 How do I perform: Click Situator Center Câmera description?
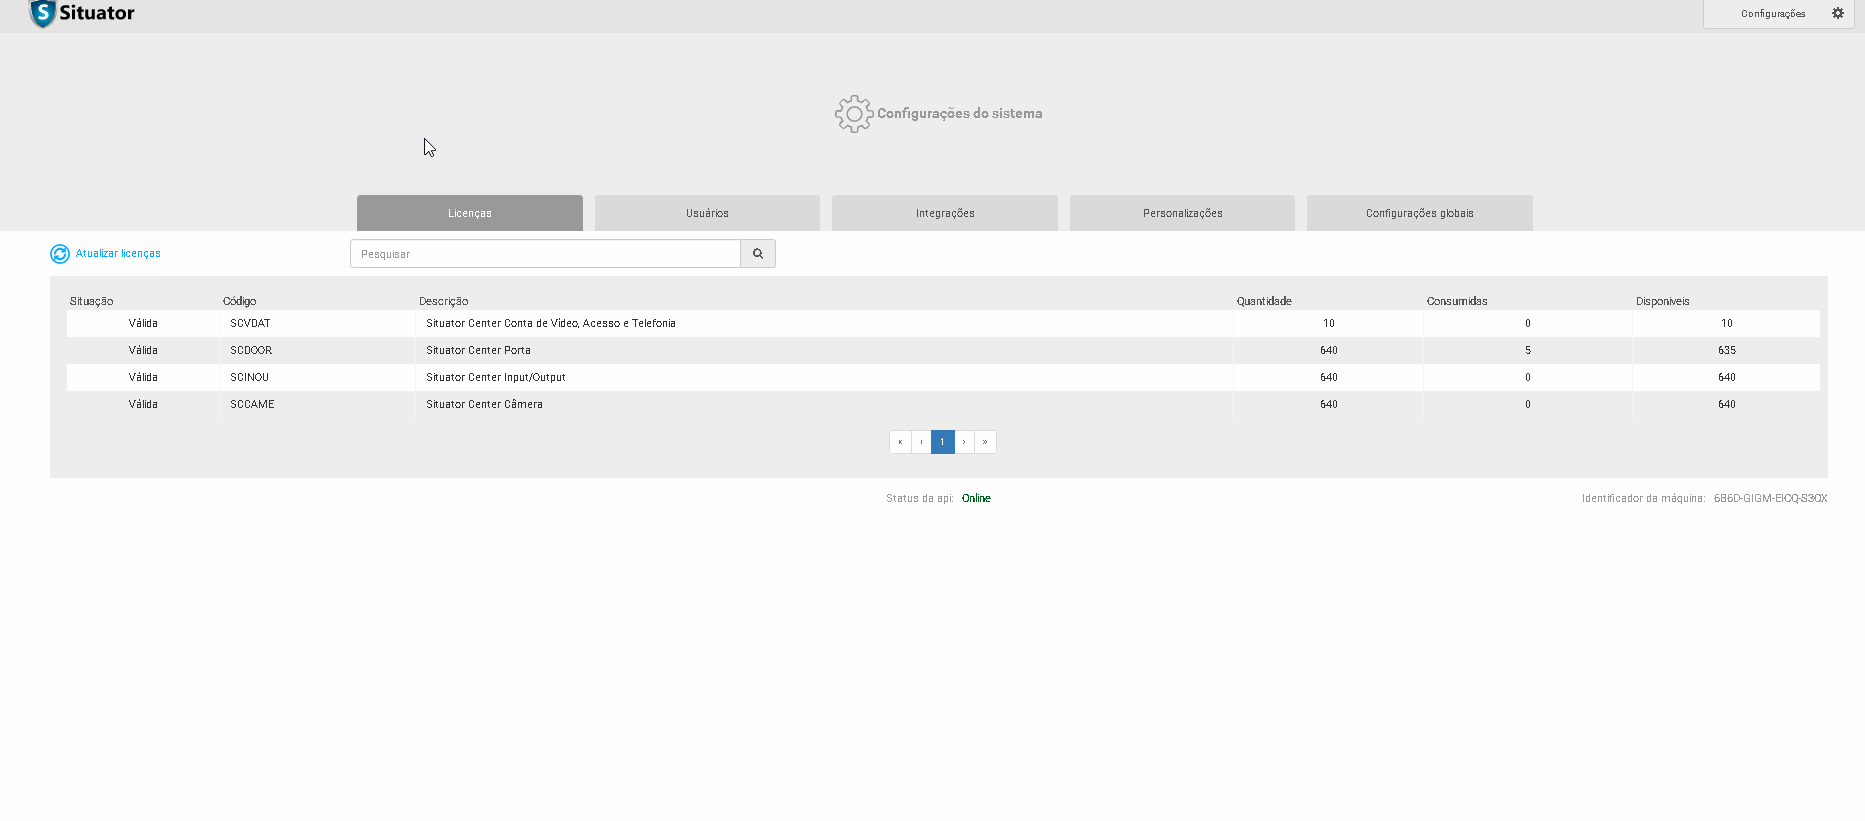(484, 404)
